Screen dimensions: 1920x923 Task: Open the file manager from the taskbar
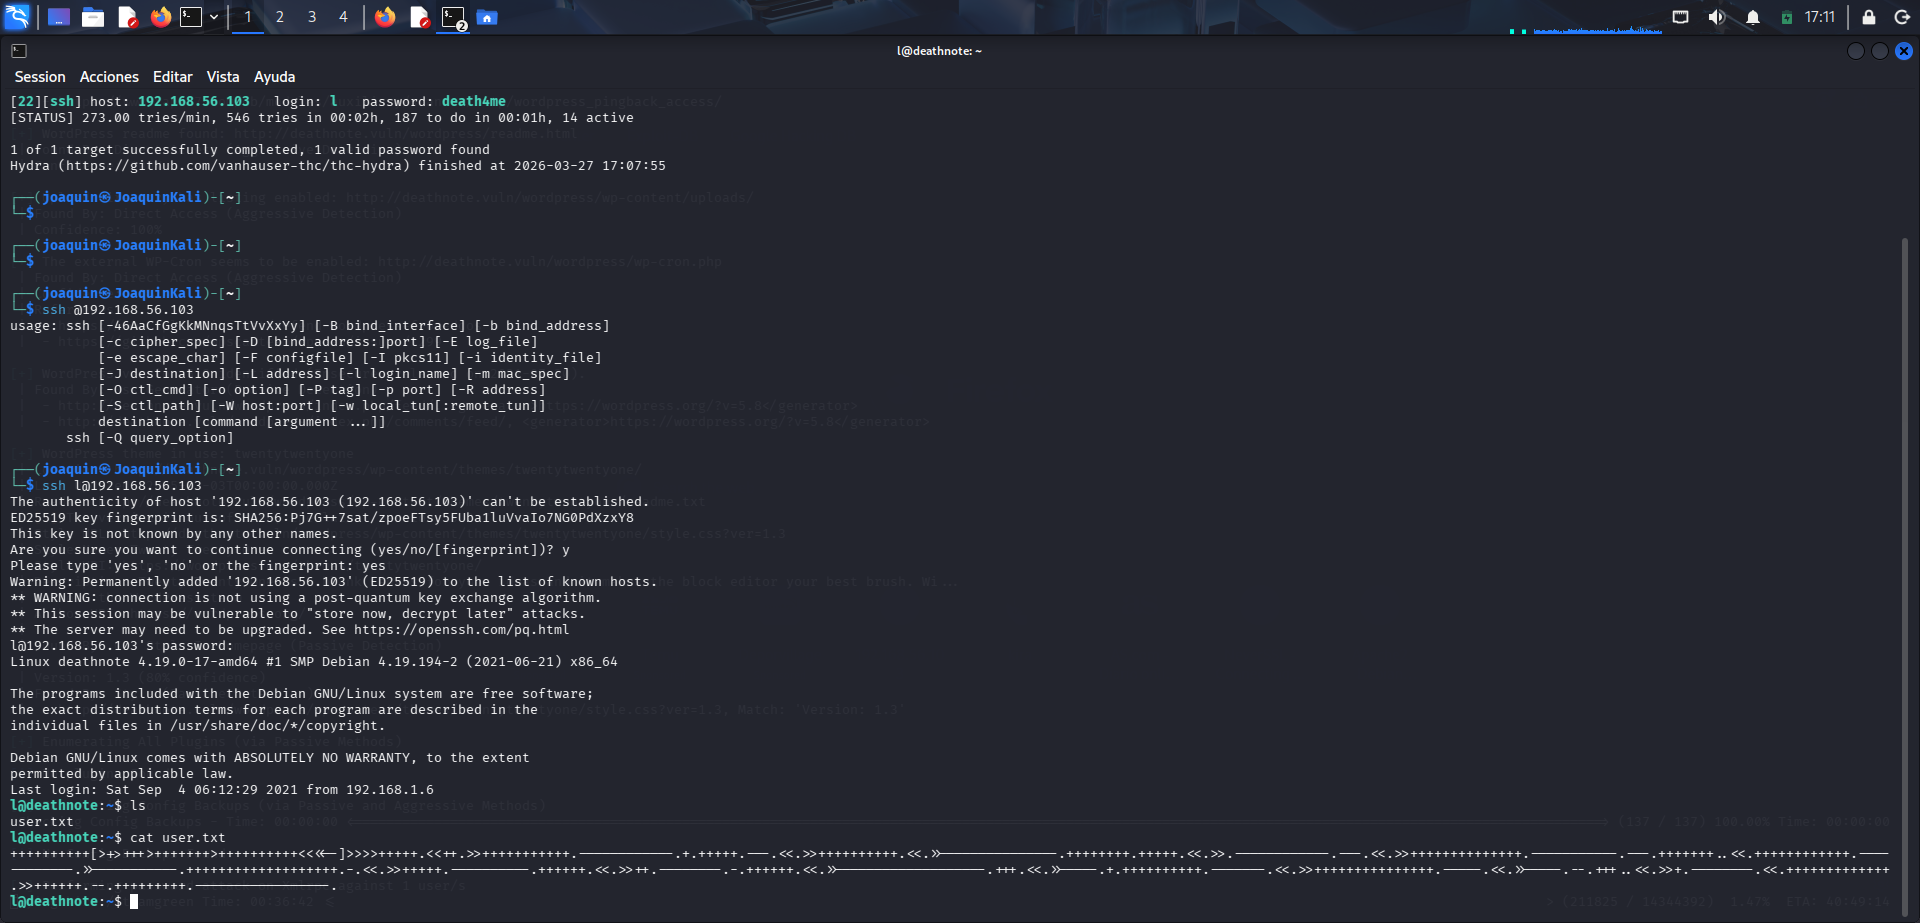tap(93, 17)
